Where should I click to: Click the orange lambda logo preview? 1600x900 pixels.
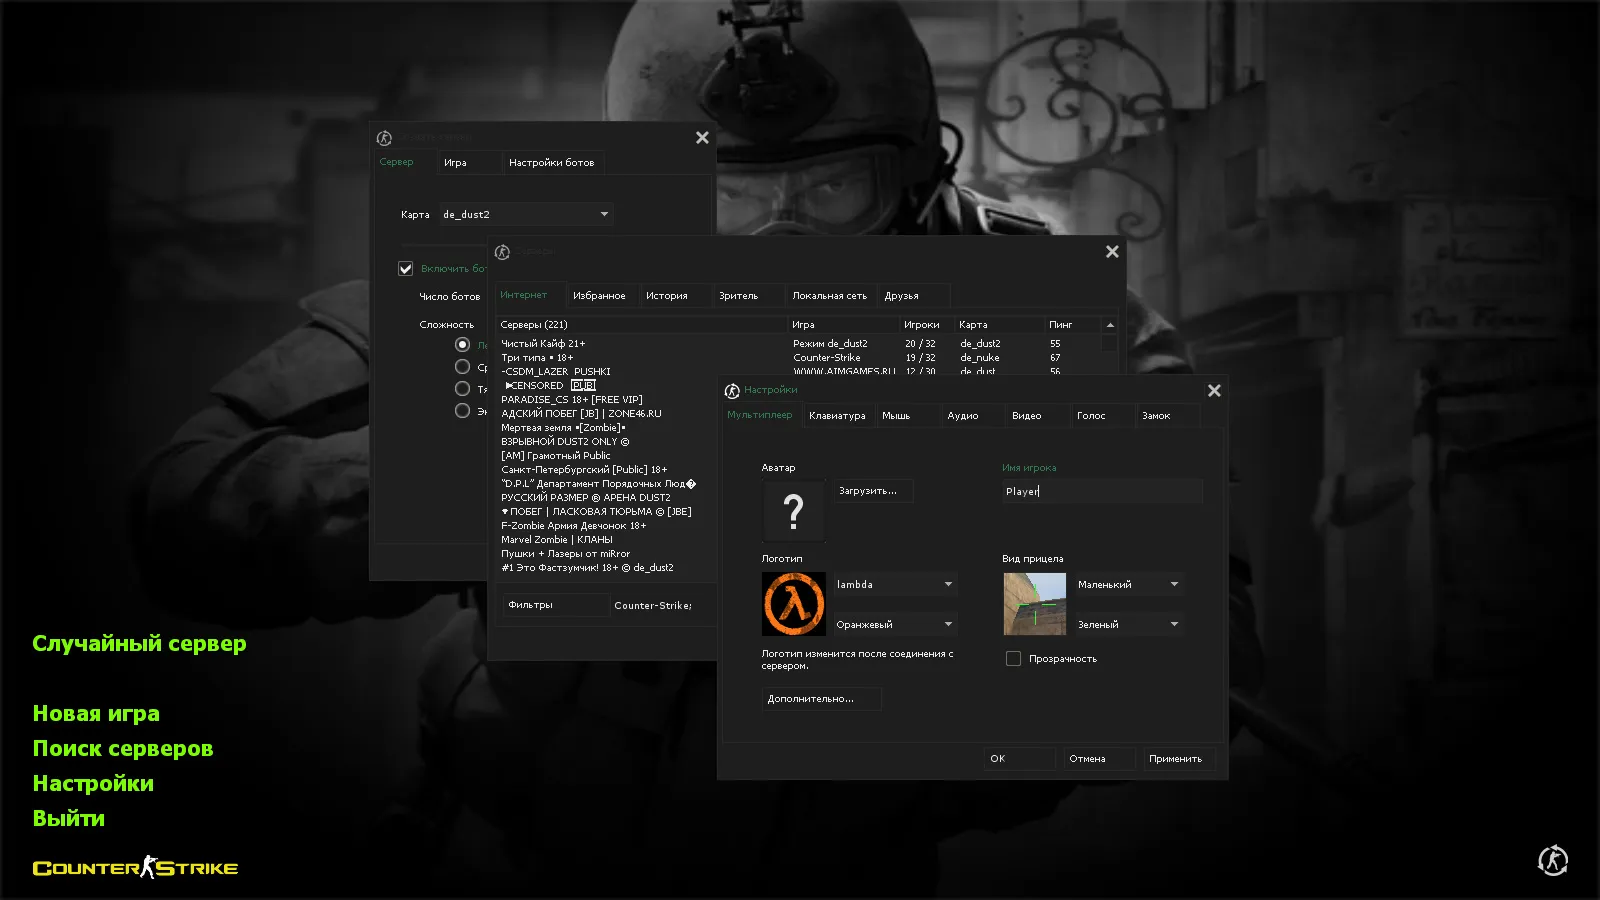coord(793,603)
